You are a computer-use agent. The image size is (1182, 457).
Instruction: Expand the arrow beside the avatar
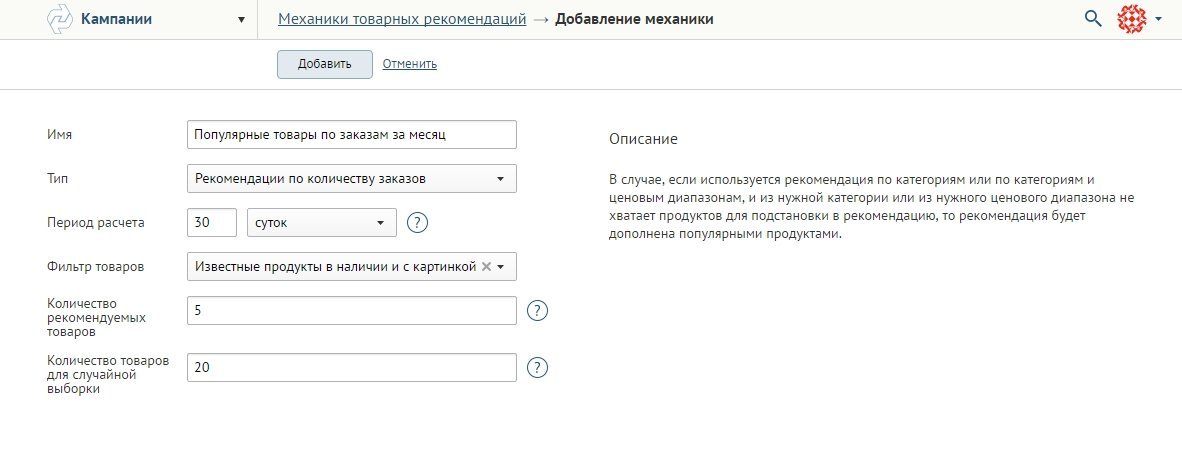[1158, 20]
